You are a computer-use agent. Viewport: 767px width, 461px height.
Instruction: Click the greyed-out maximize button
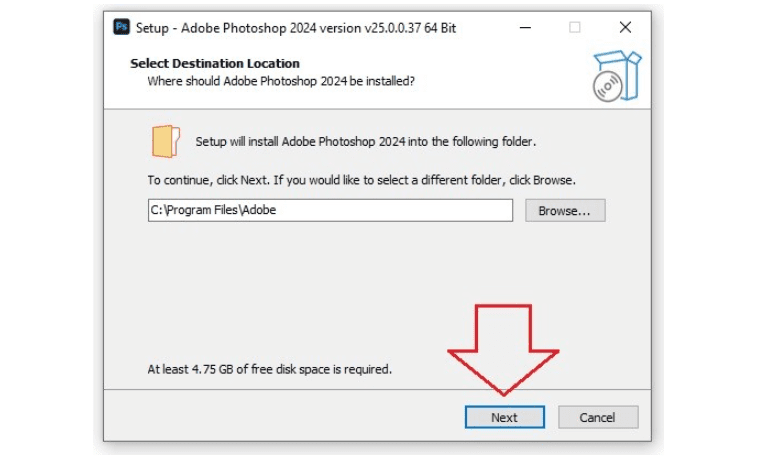575,27
